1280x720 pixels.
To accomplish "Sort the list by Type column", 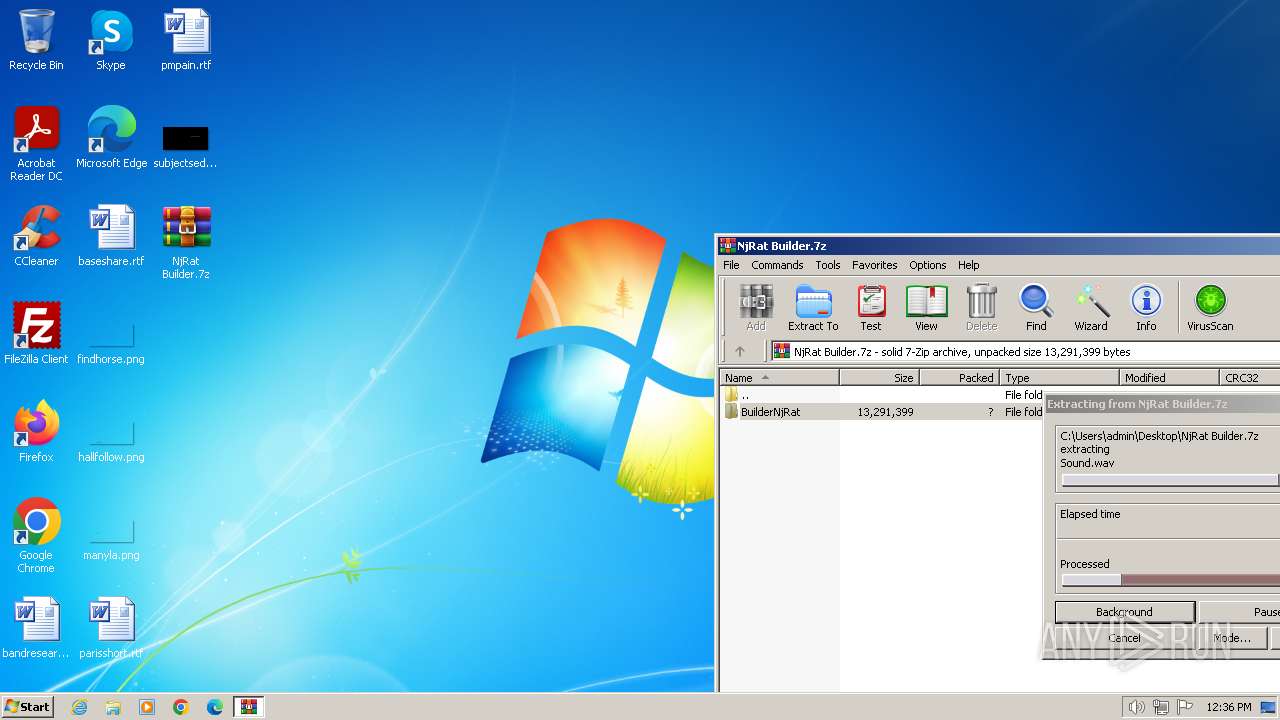I will pos(1059,378).
